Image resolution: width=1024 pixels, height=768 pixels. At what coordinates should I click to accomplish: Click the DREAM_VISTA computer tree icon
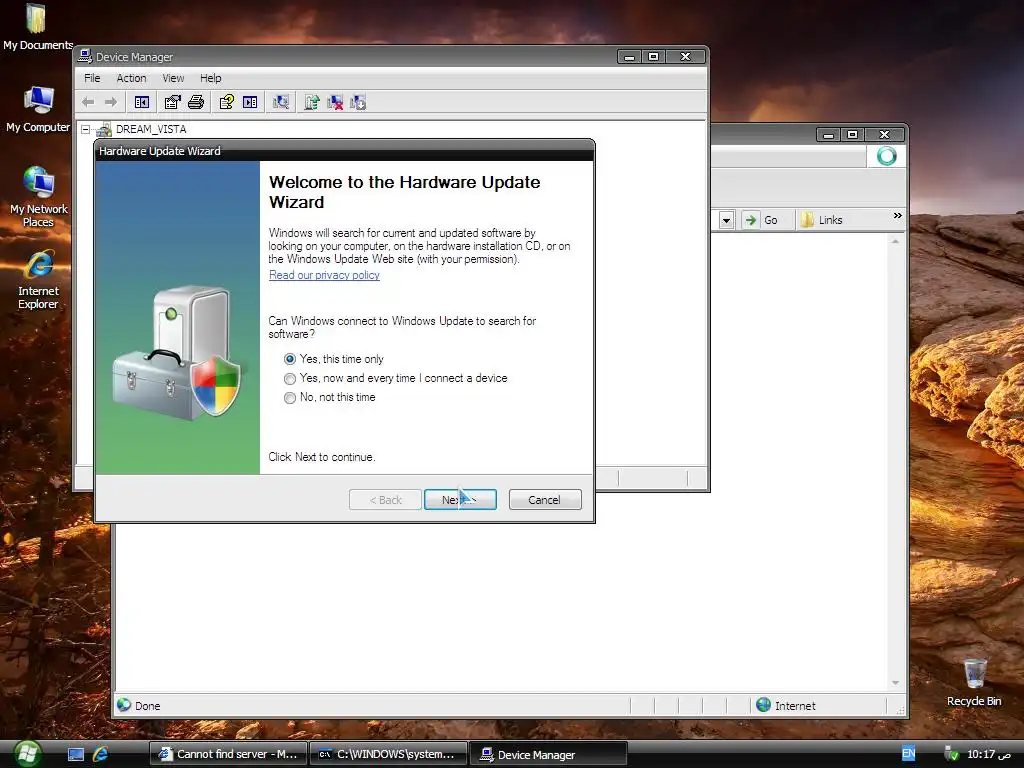(103, 129)
